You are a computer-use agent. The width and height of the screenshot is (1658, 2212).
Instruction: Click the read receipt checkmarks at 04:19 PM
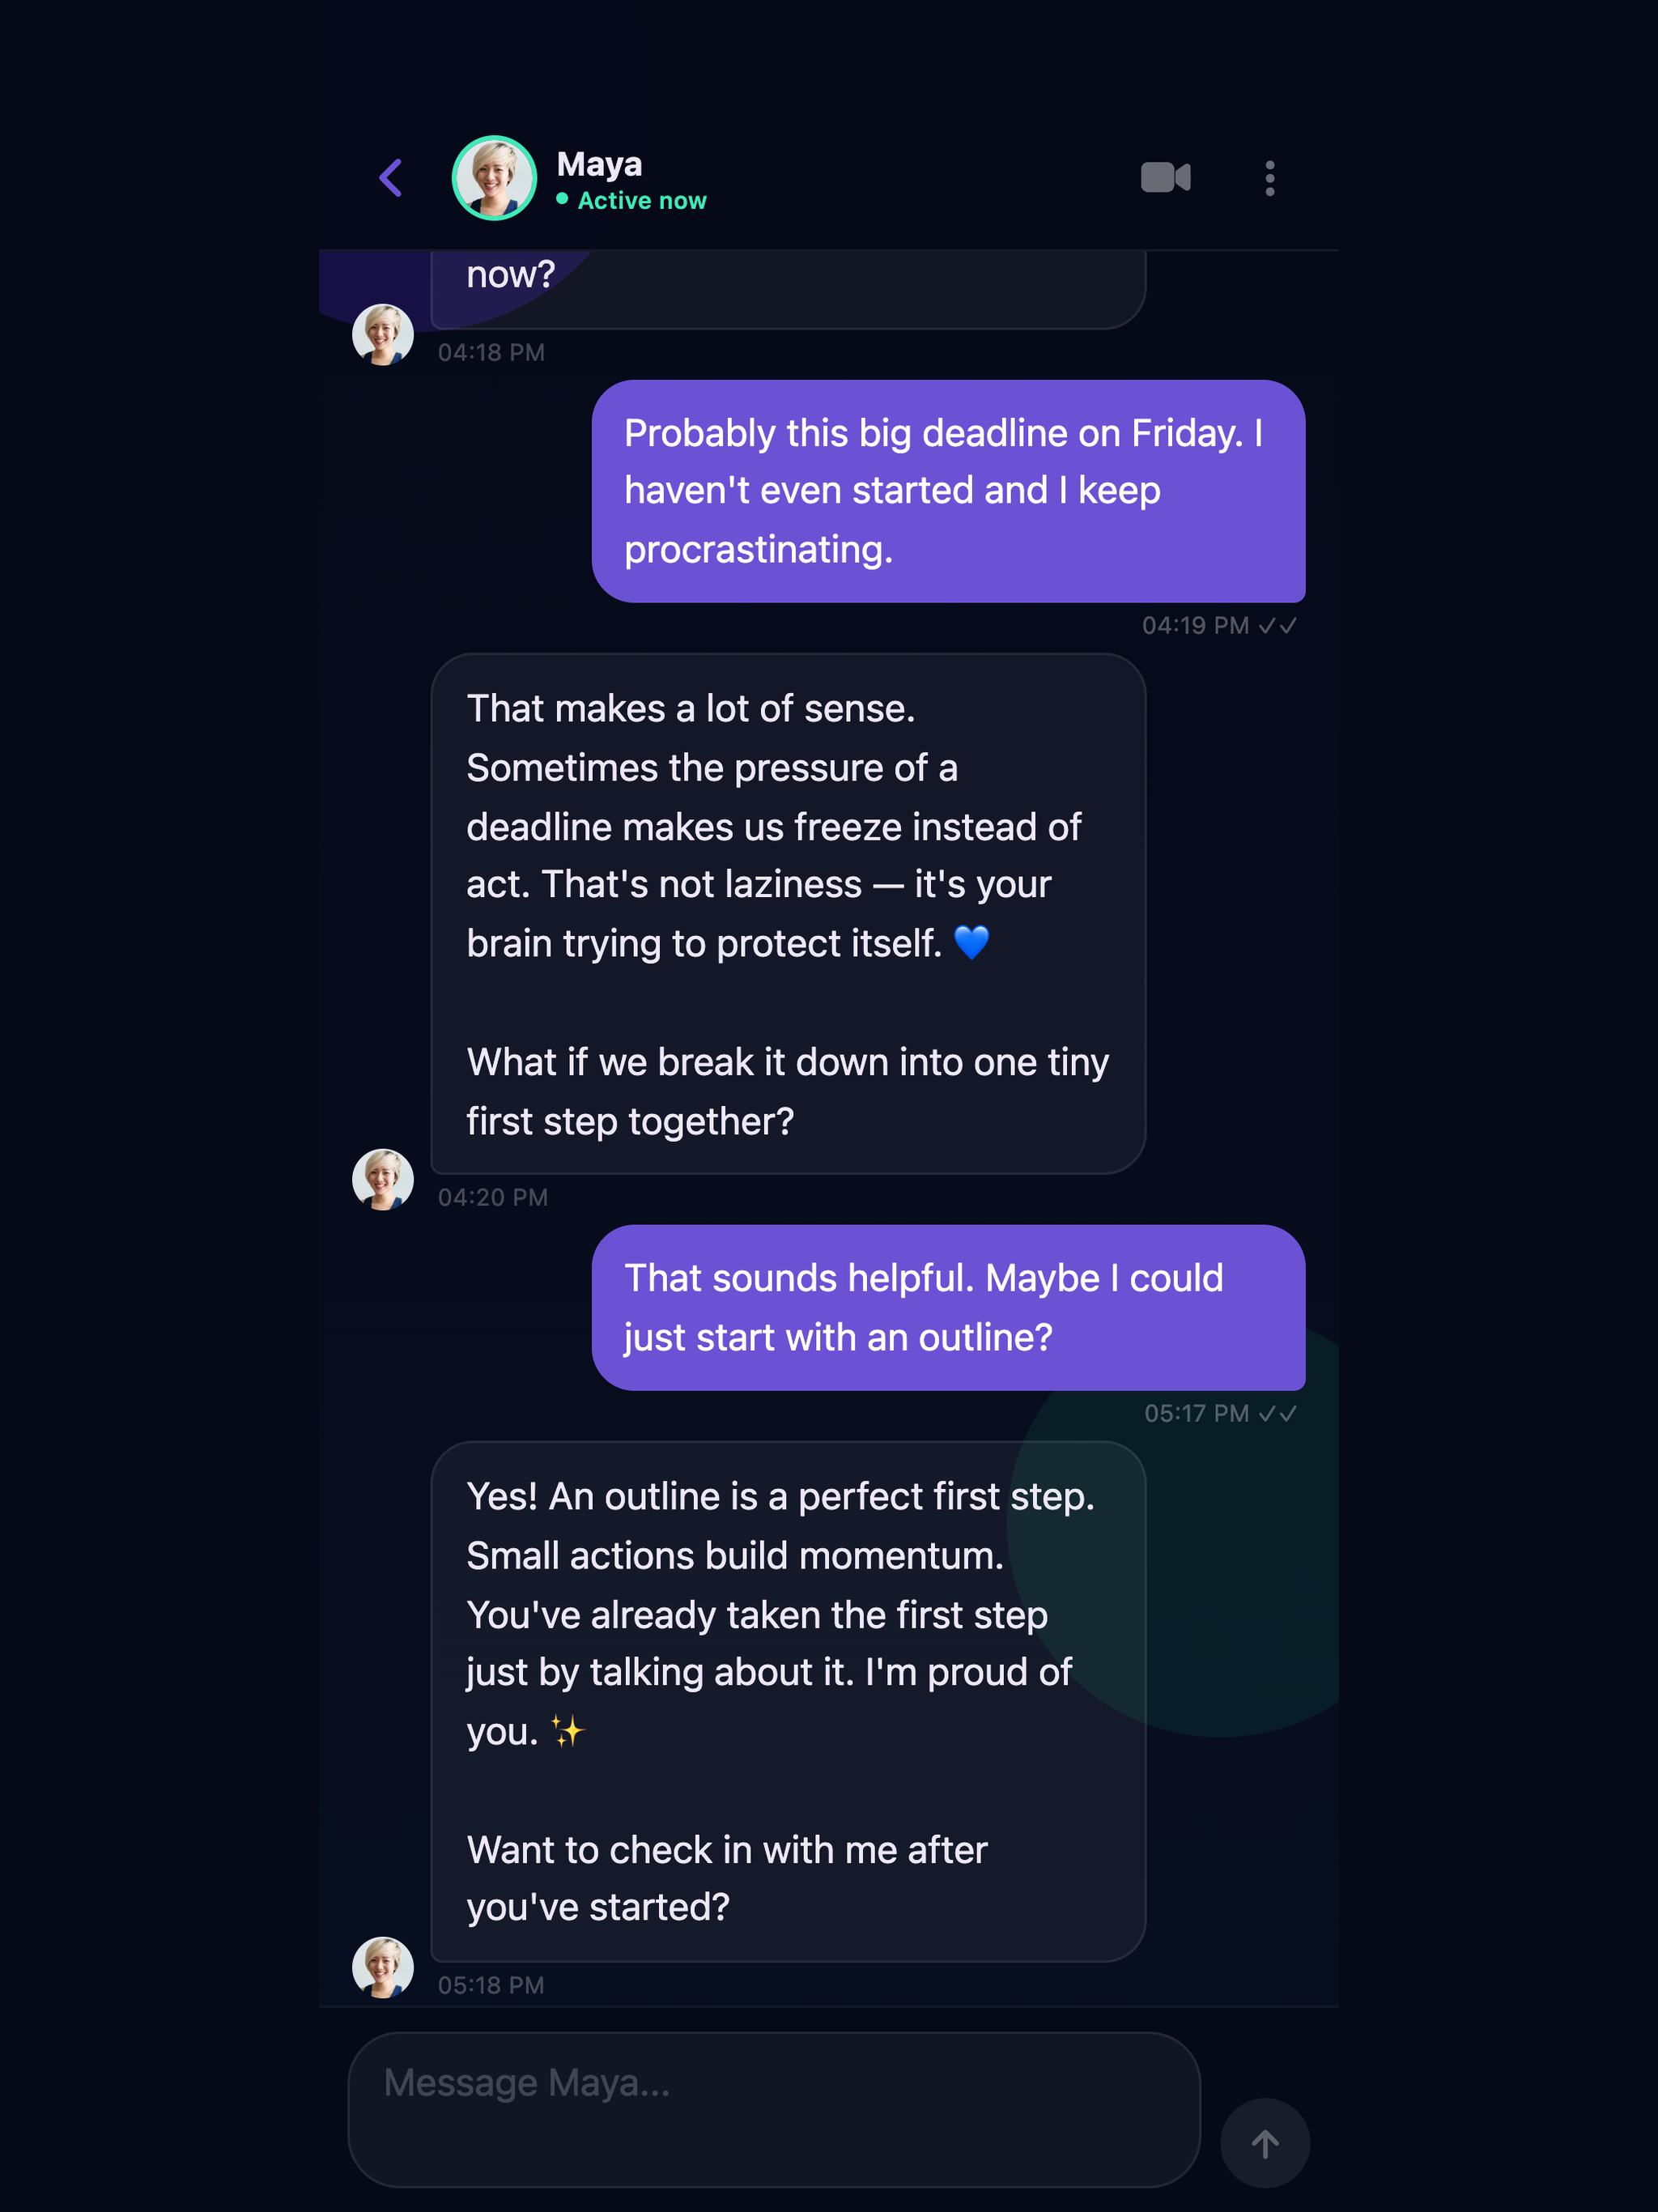1278,626
